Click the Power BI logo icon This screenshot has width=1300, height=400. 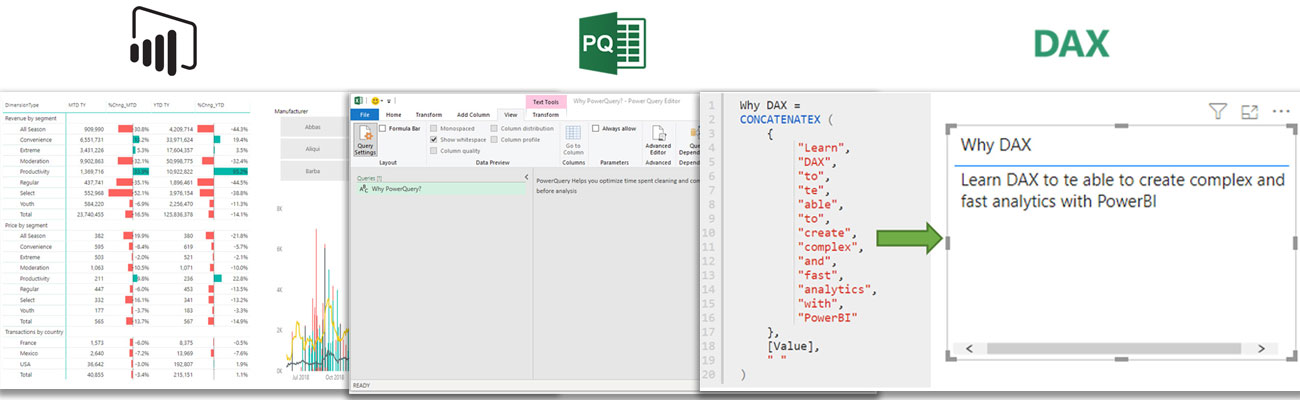[163, 40]
